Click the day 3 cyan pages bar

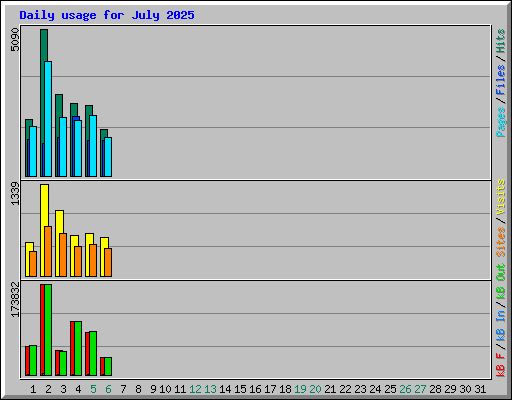pyautogui.click(x=63, y=147)
